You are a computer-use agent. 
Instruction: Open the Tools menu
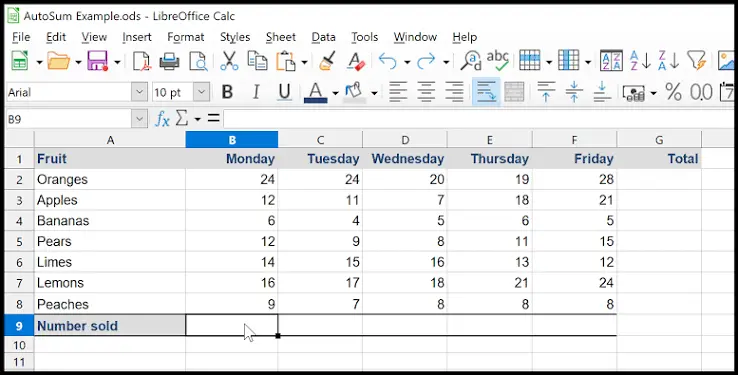(365, 37)
